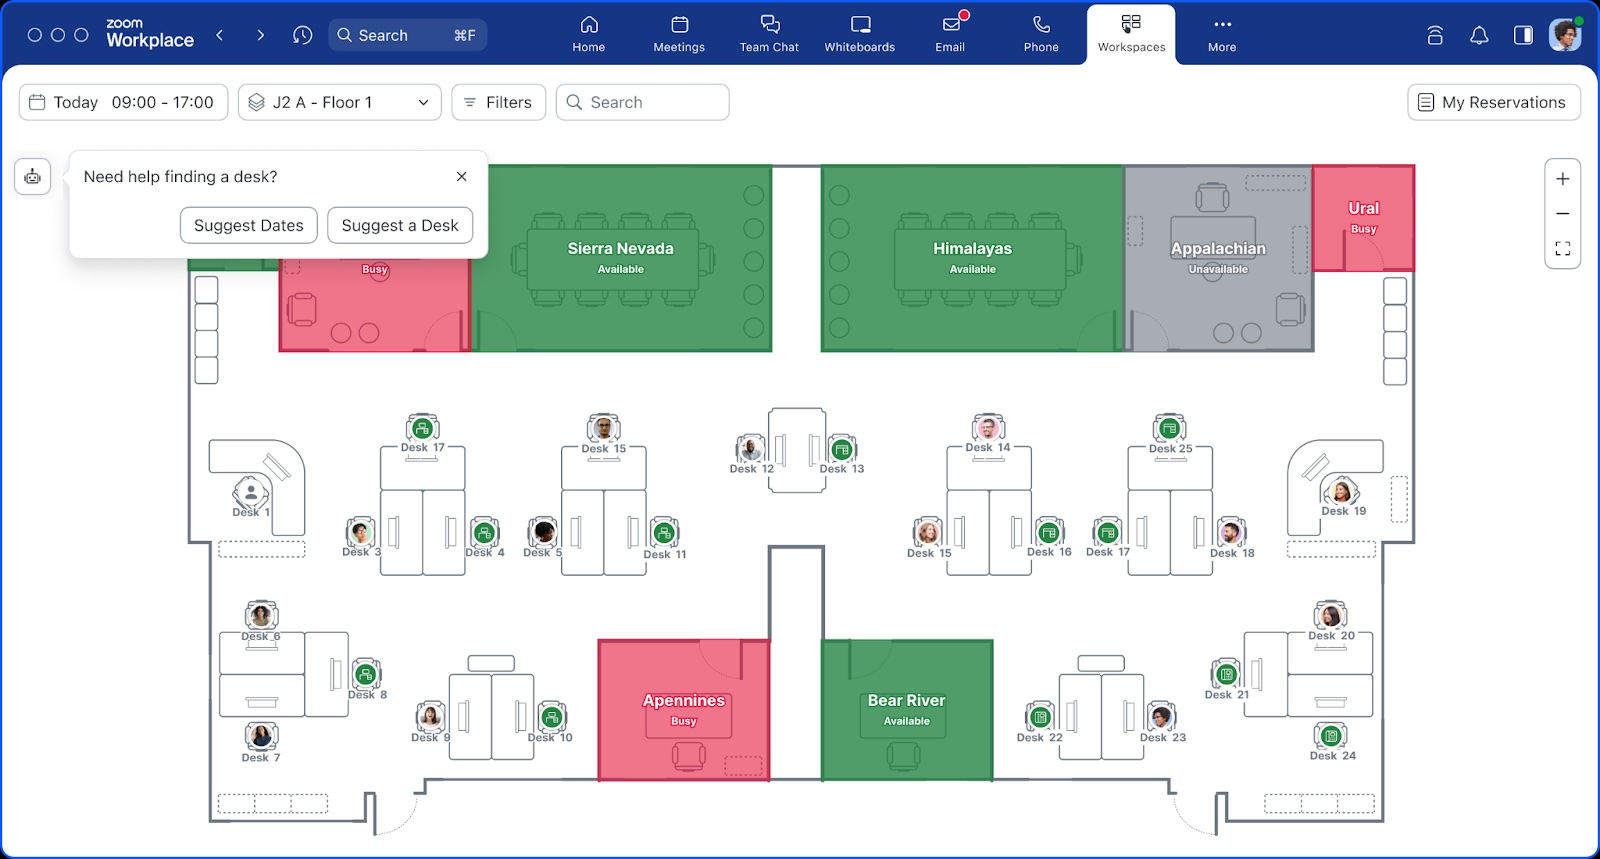Open the date and time picker

(x=123, y=102)
